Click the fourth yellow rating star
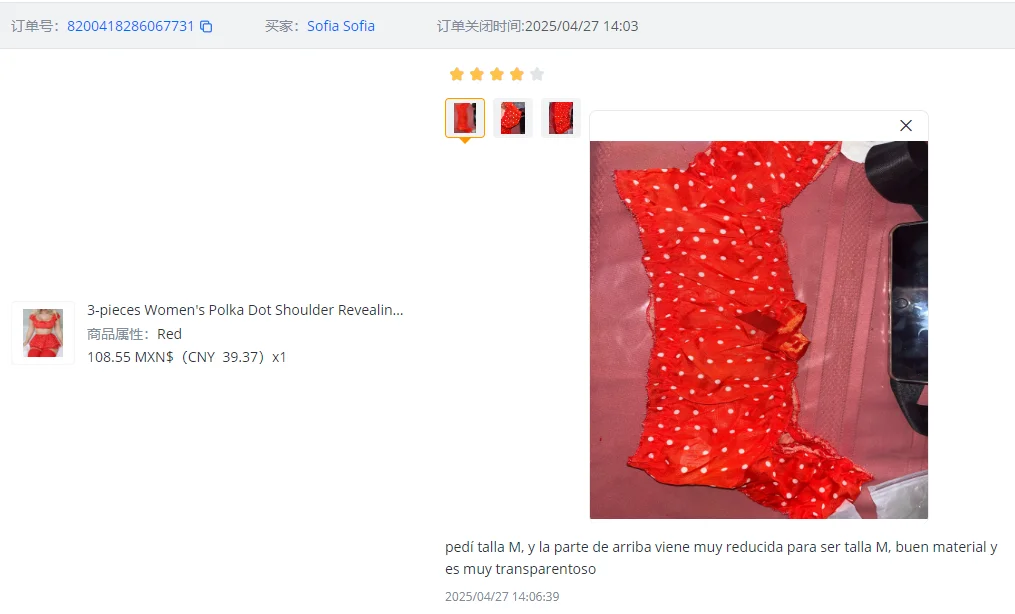 pyautogui.click(x=517, y=74)
